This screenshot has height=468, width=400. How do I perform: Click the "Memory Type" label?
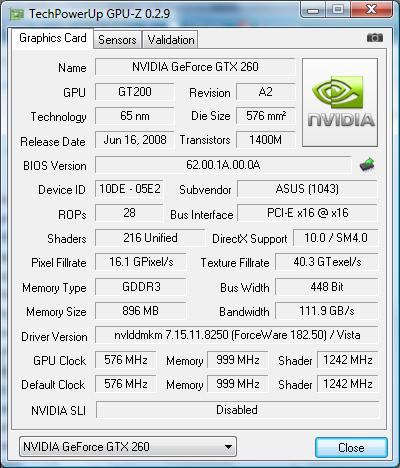click(54, 288)
